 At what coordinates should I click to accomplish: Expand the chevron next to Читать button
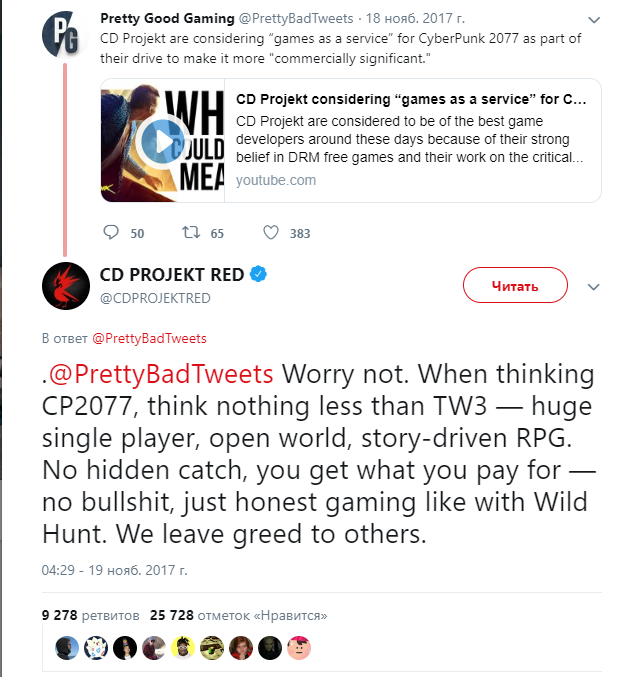pos(593,286)
